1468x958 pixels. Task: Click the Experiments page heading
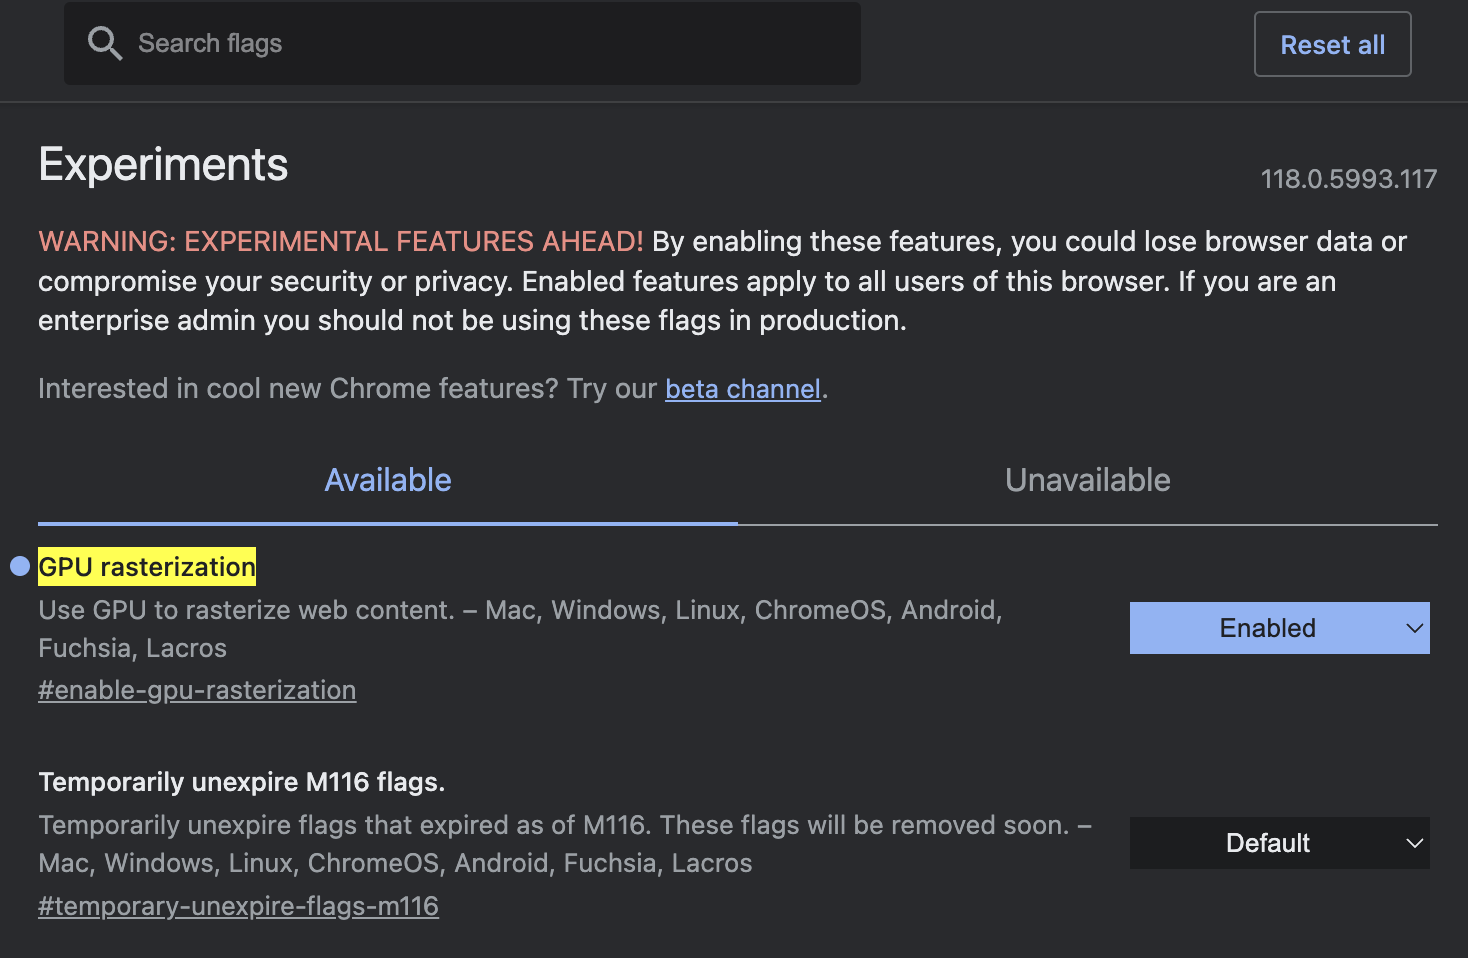163,164
